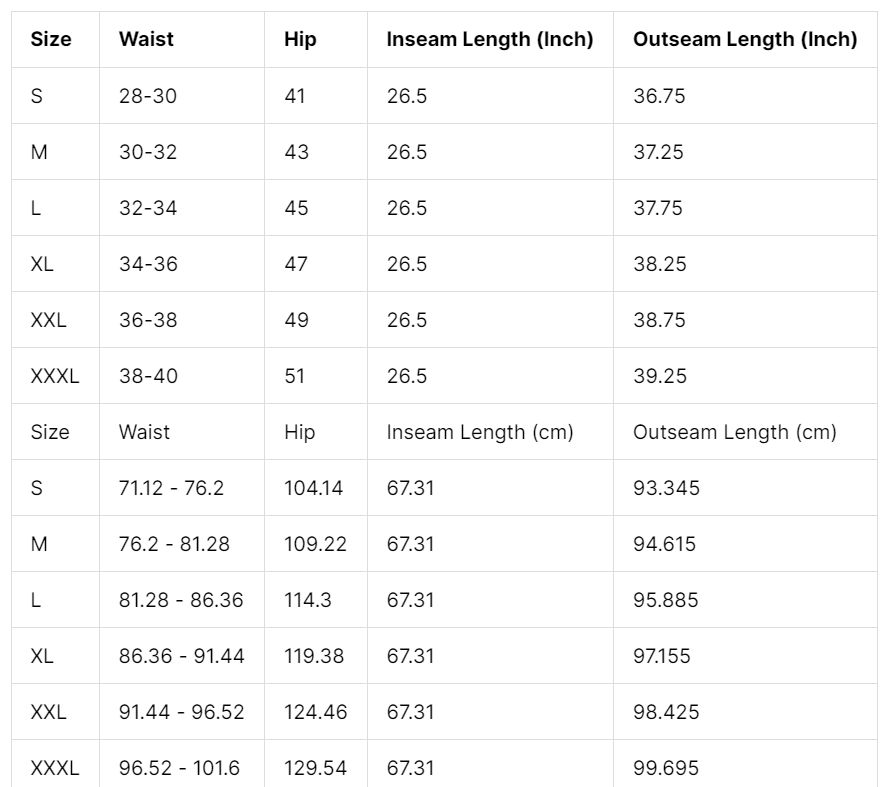
Task: Select the XXXL row in inches section
Action: coord(444,376)
